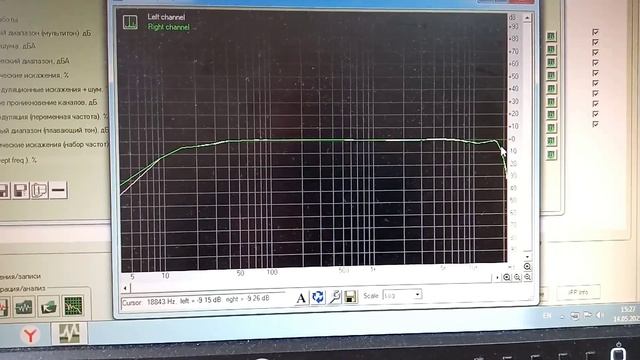Click the vertical scrollbar down arrow
The image size is (640, 360).
pos(527,257)
